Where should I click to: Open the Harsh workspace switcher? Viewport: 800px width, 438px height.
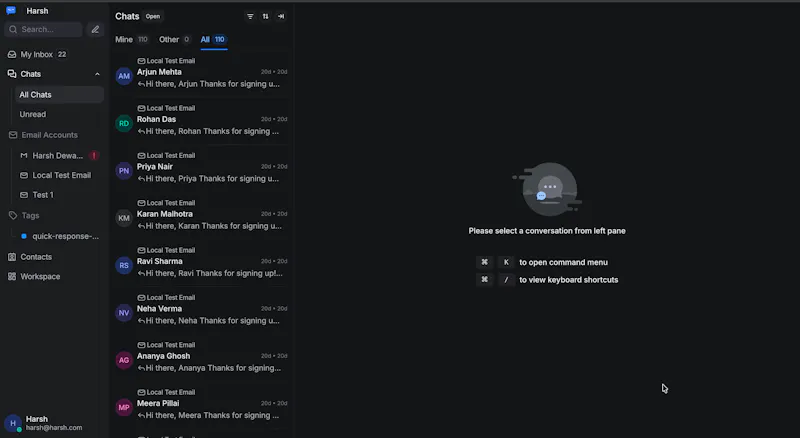point(37,11)
